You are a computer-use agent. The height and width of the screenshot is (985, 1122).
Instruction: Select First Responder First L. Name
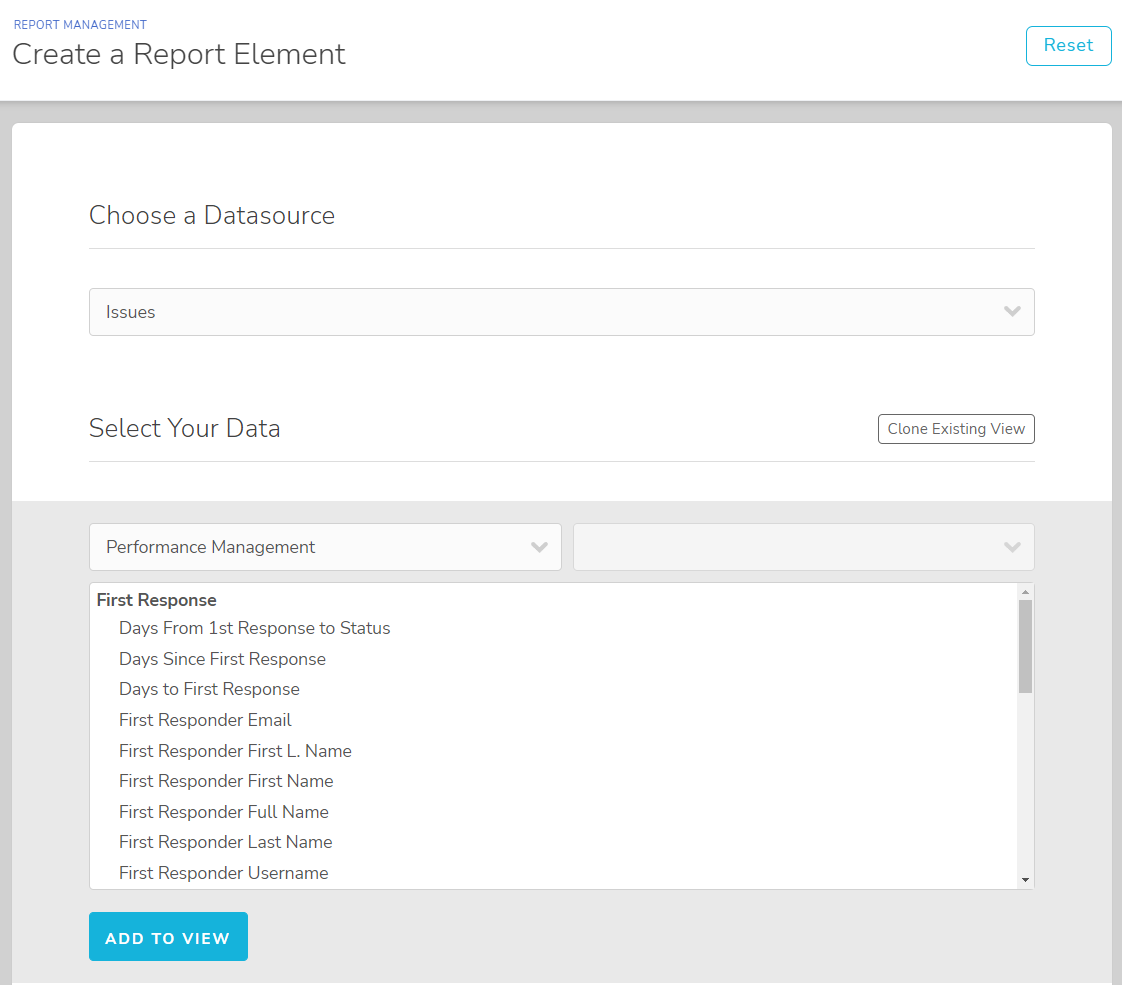pyautogui.click(x=235, y=750)
